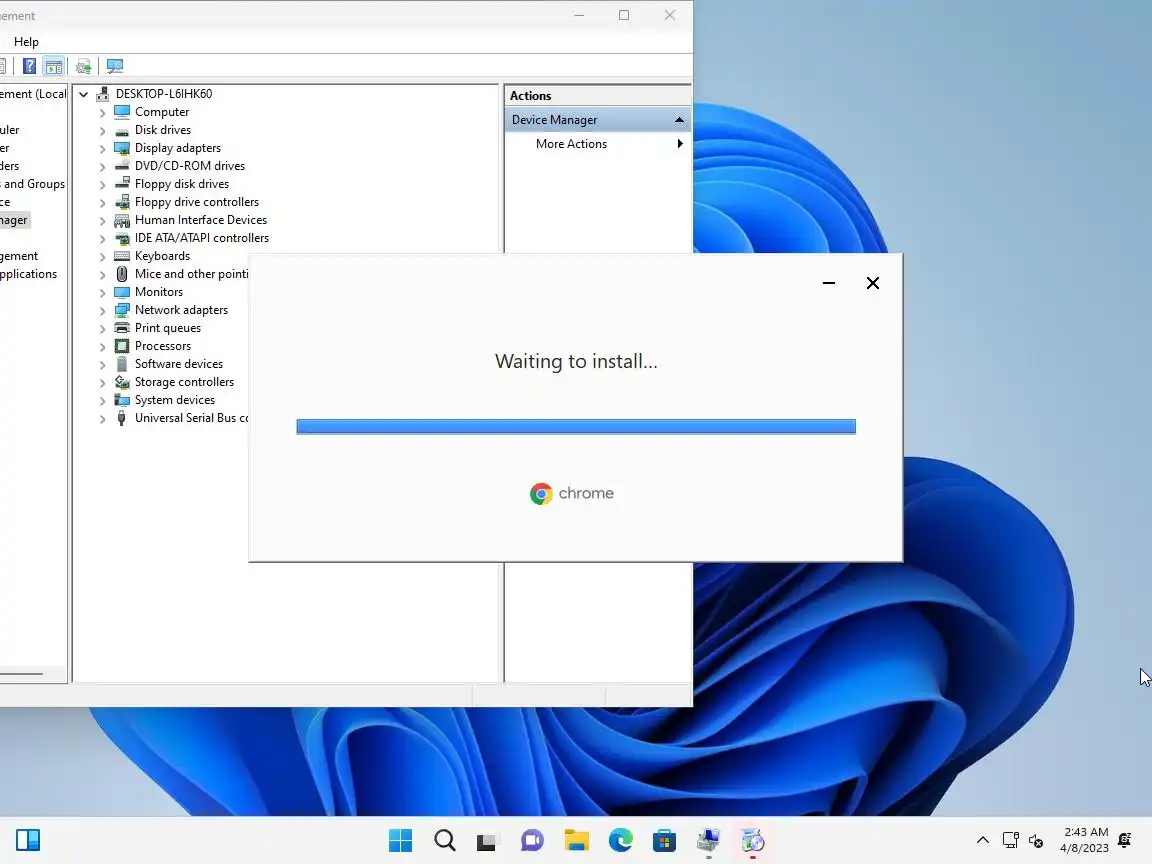Expand the Network adapters chevron
Image resolution: width=1152 pixels, height=864 pixels.
click(103, 311)
